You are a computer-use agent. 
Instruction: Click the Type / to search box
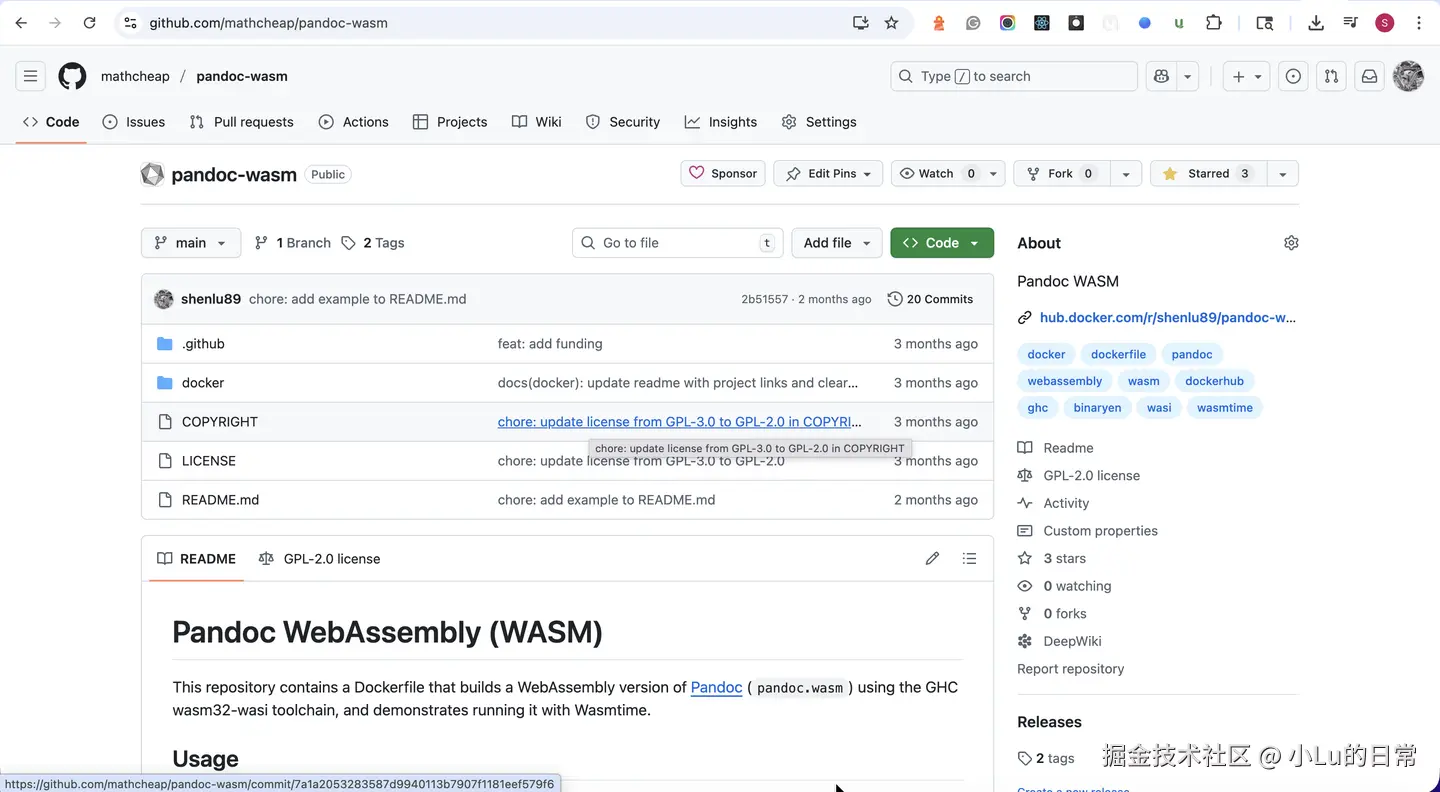pyautogui.click(x=1014, y=76)
